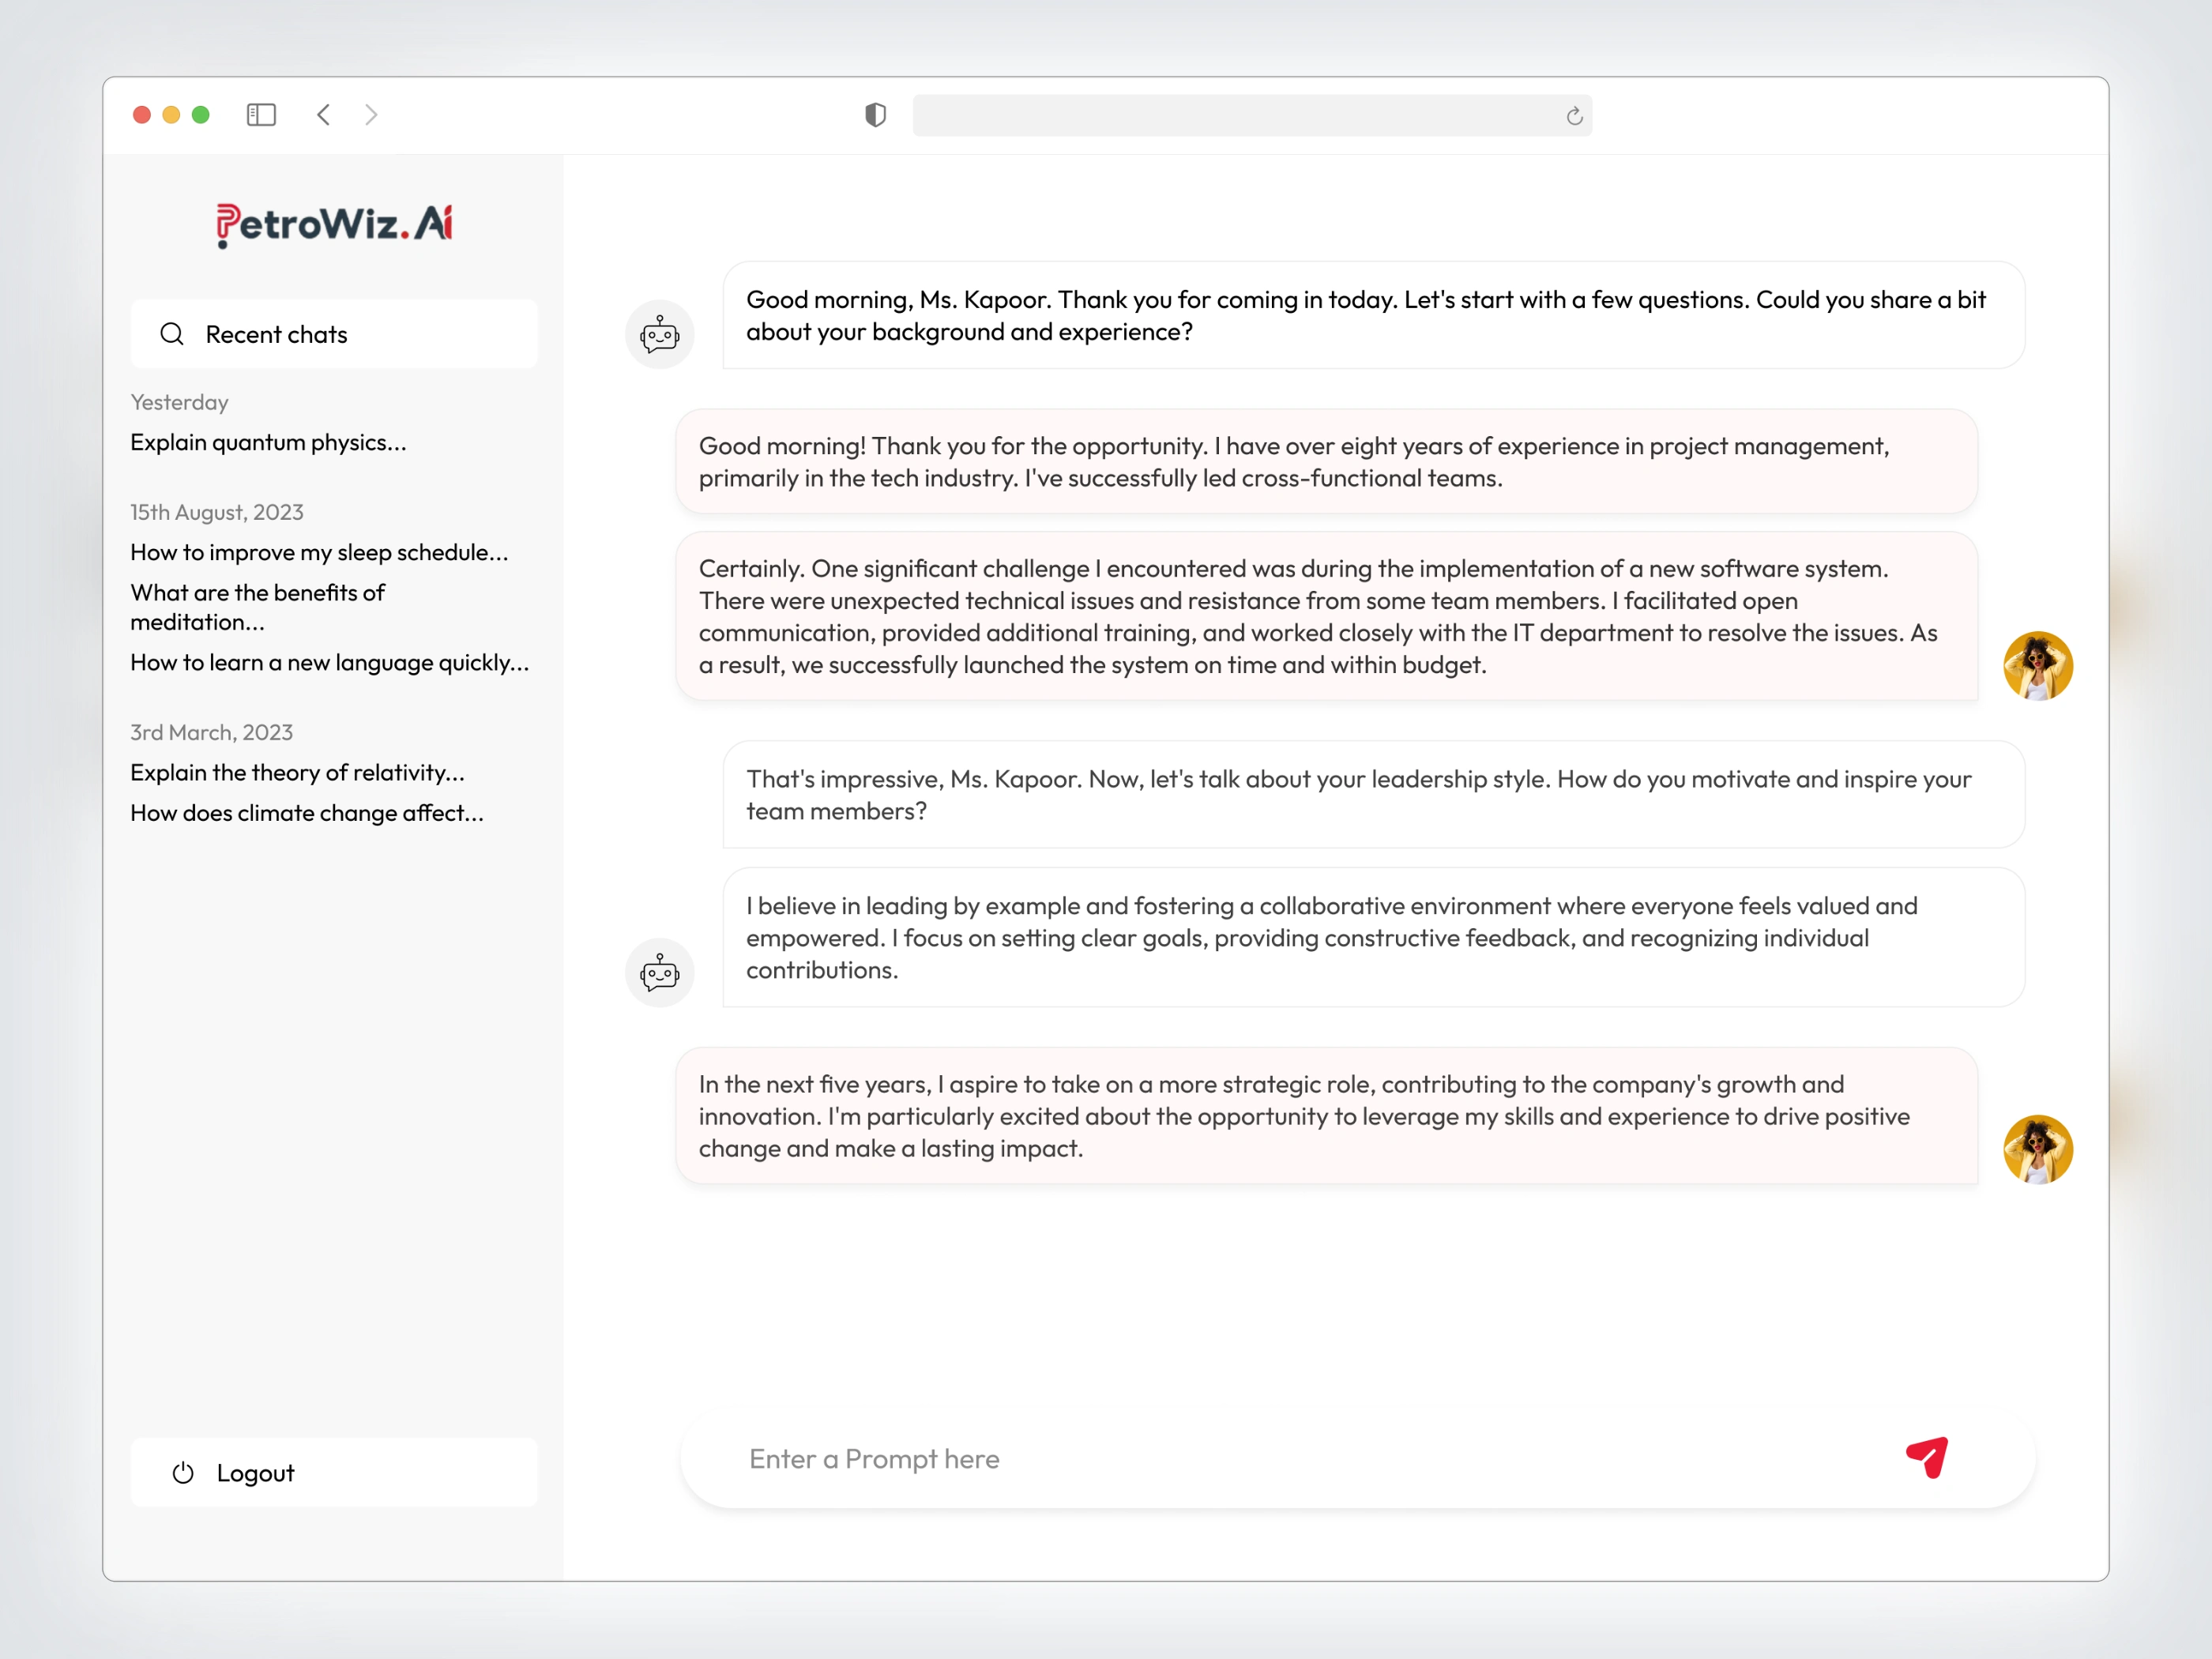2212x1659 pixels.
Task: Reload the page with refresh icon
Action: [x=1574, y=116]
